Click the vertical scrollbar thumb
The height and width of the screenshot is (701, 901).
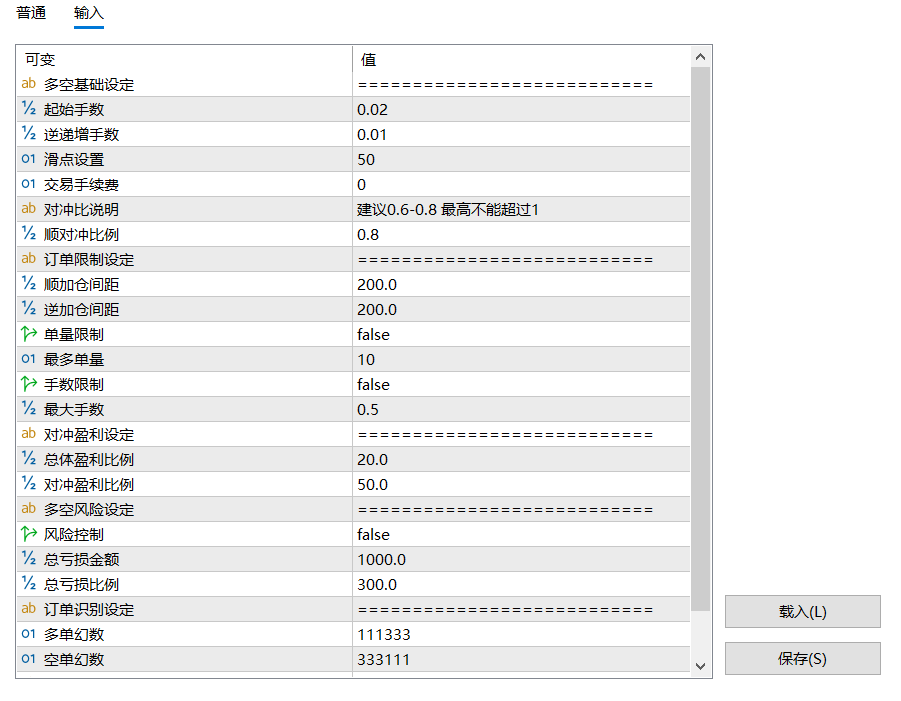700,330
